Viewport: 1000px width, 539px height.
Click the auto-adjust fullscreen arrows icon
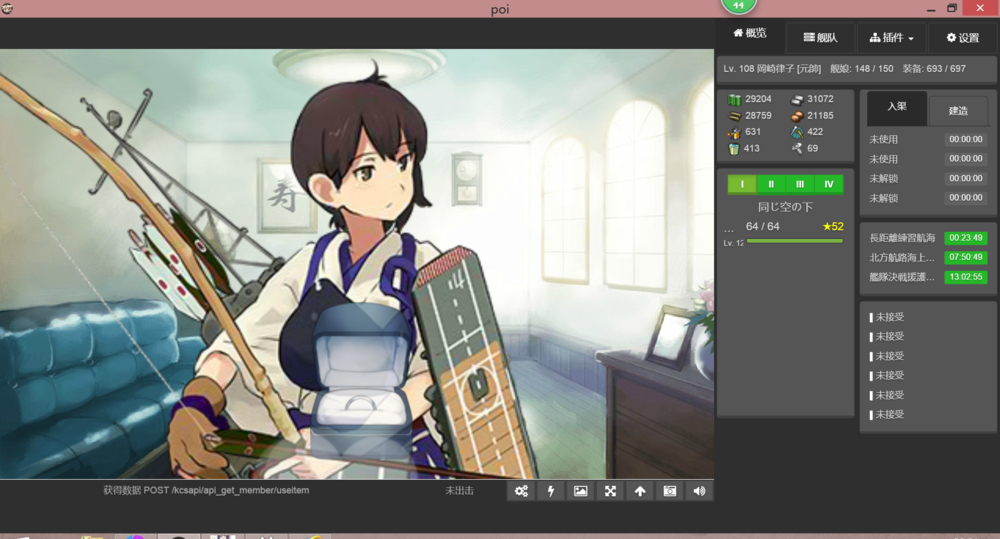(610, 491)
